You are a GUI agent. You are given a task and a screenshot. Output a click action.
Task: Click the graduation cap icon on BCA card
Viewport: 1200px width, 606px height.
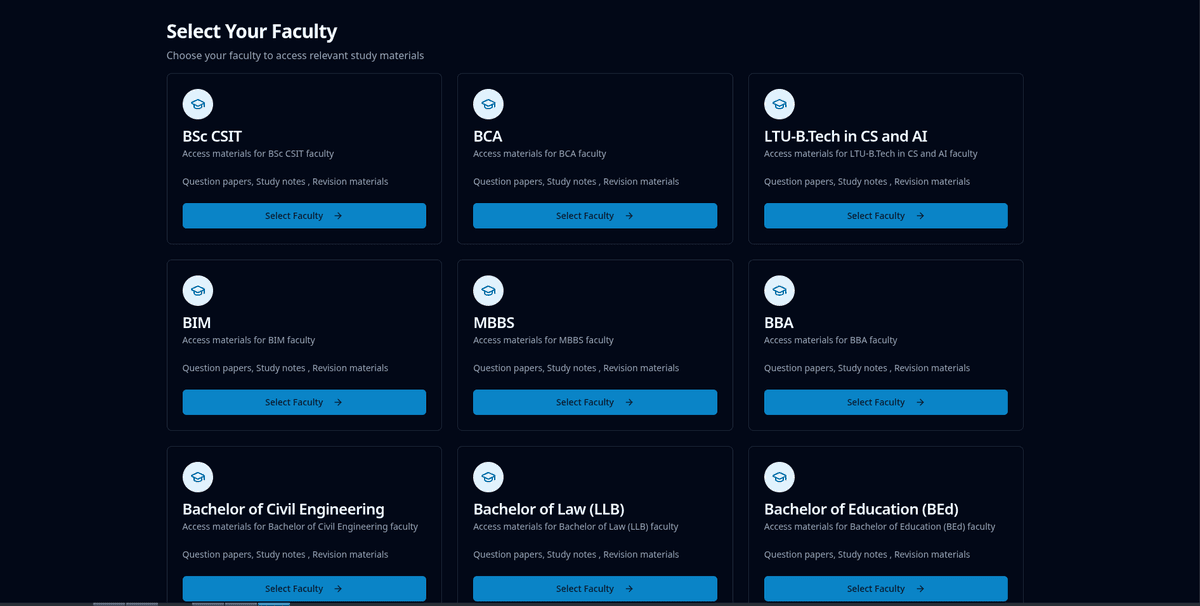point(488,103)
